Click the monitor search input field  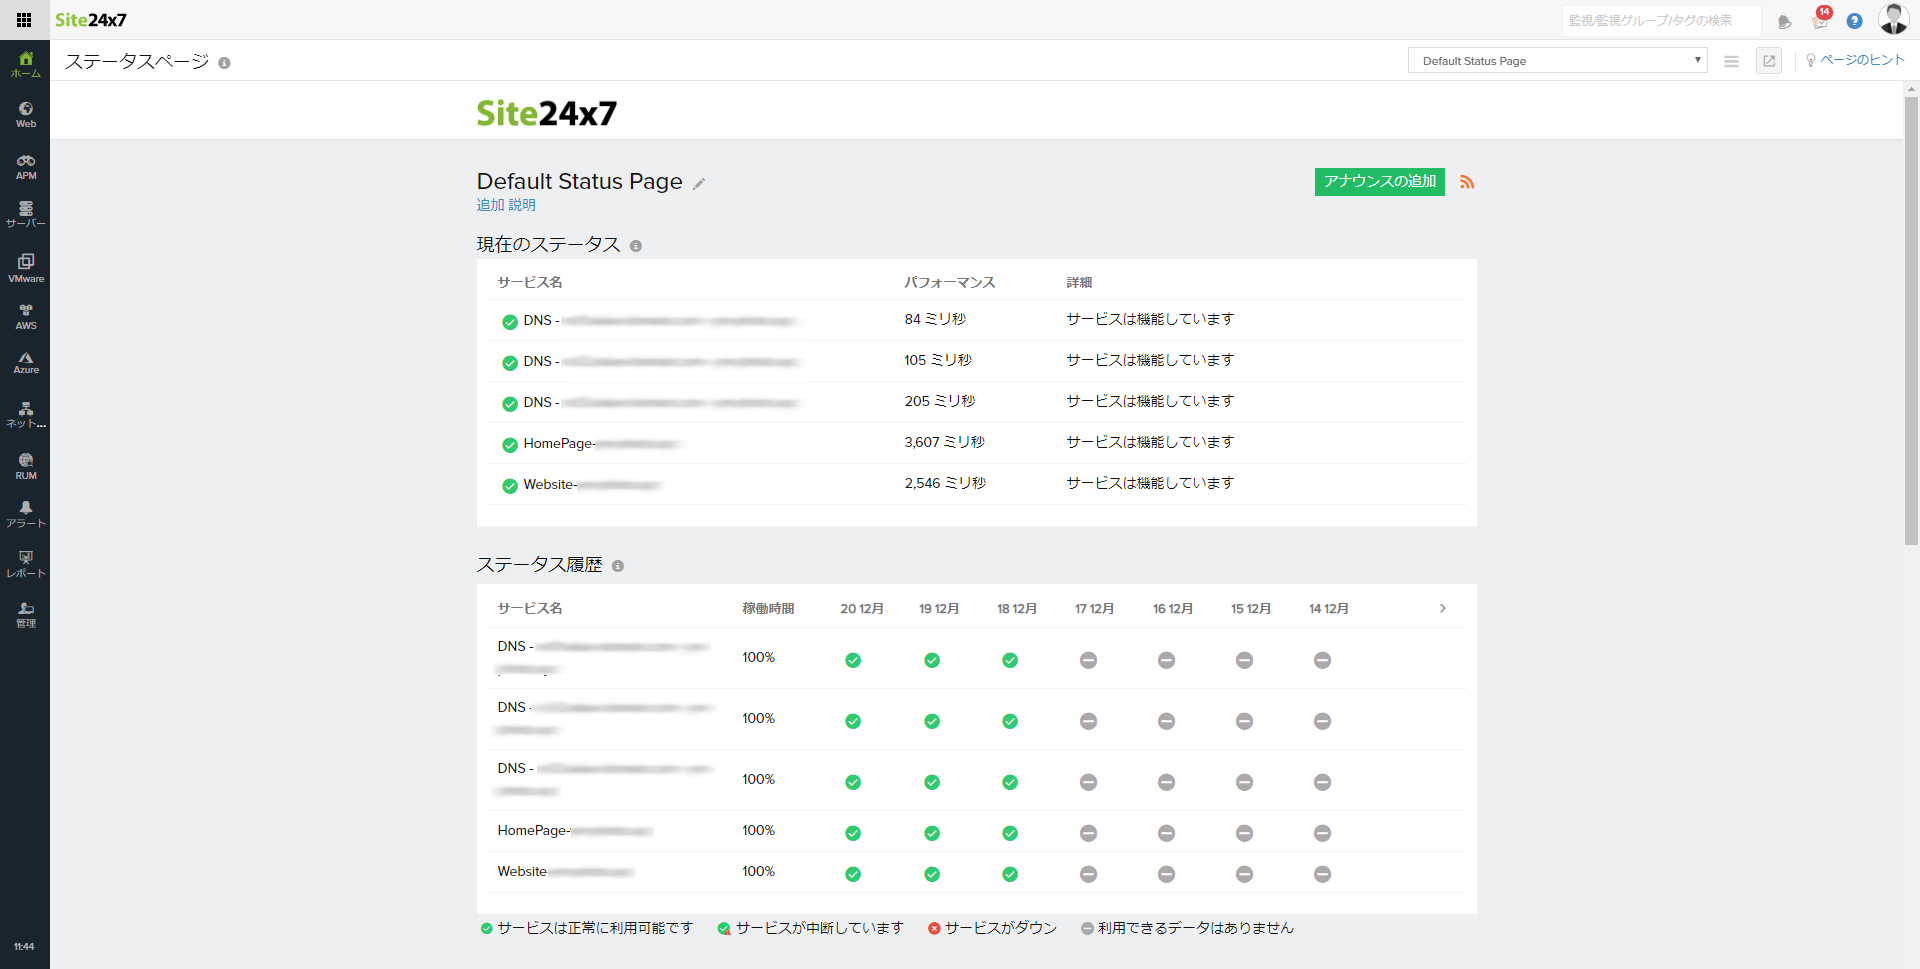click(1660, 21)
